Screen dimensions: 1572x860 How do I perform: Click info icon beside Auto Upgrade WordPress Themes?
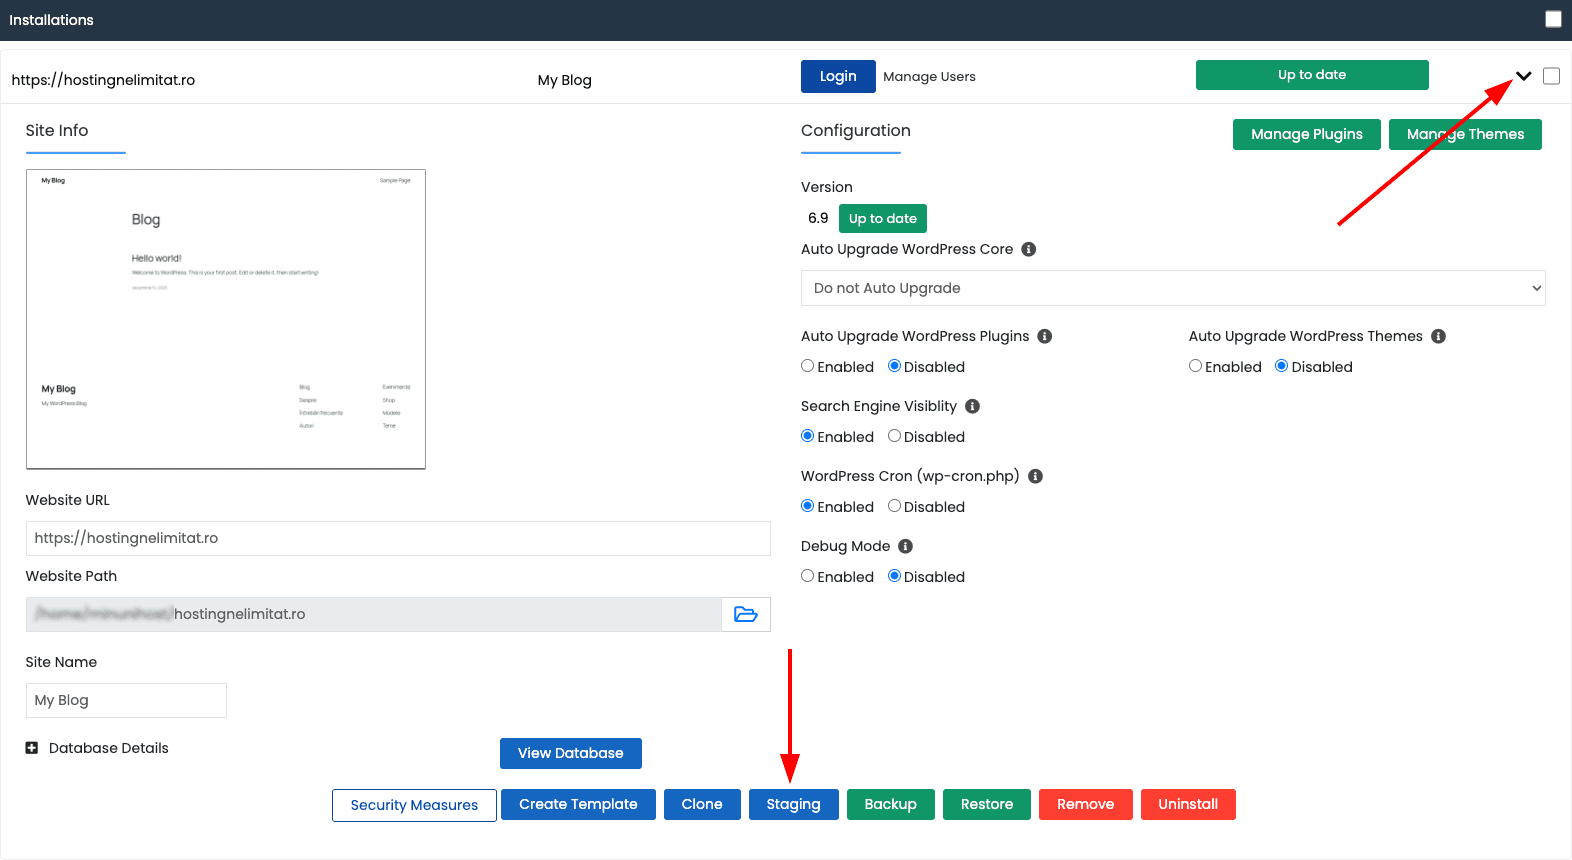coord(1438,336)
